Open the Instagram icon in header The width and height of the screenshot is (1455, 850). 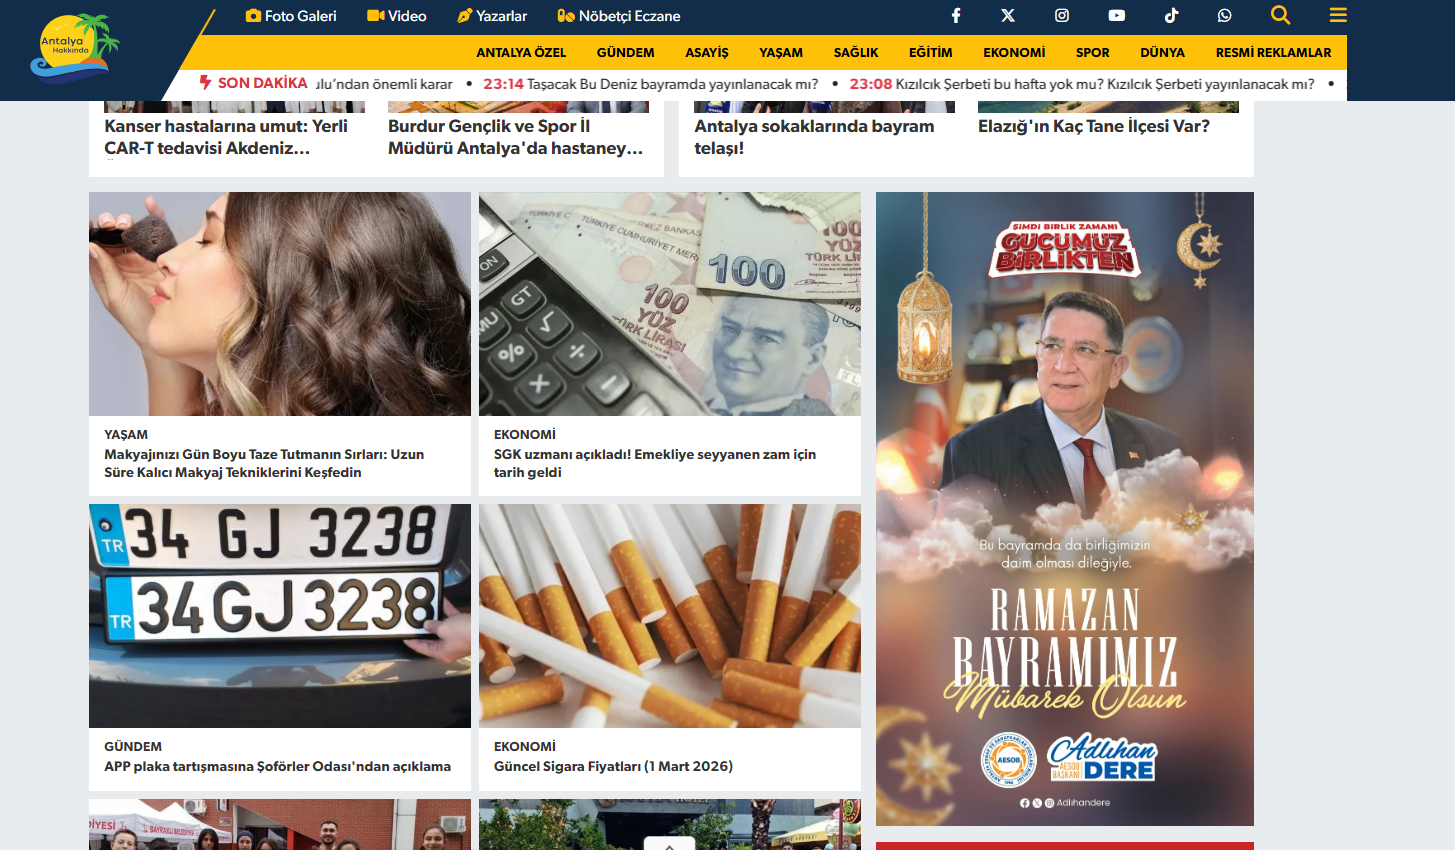click(1062, 16)
